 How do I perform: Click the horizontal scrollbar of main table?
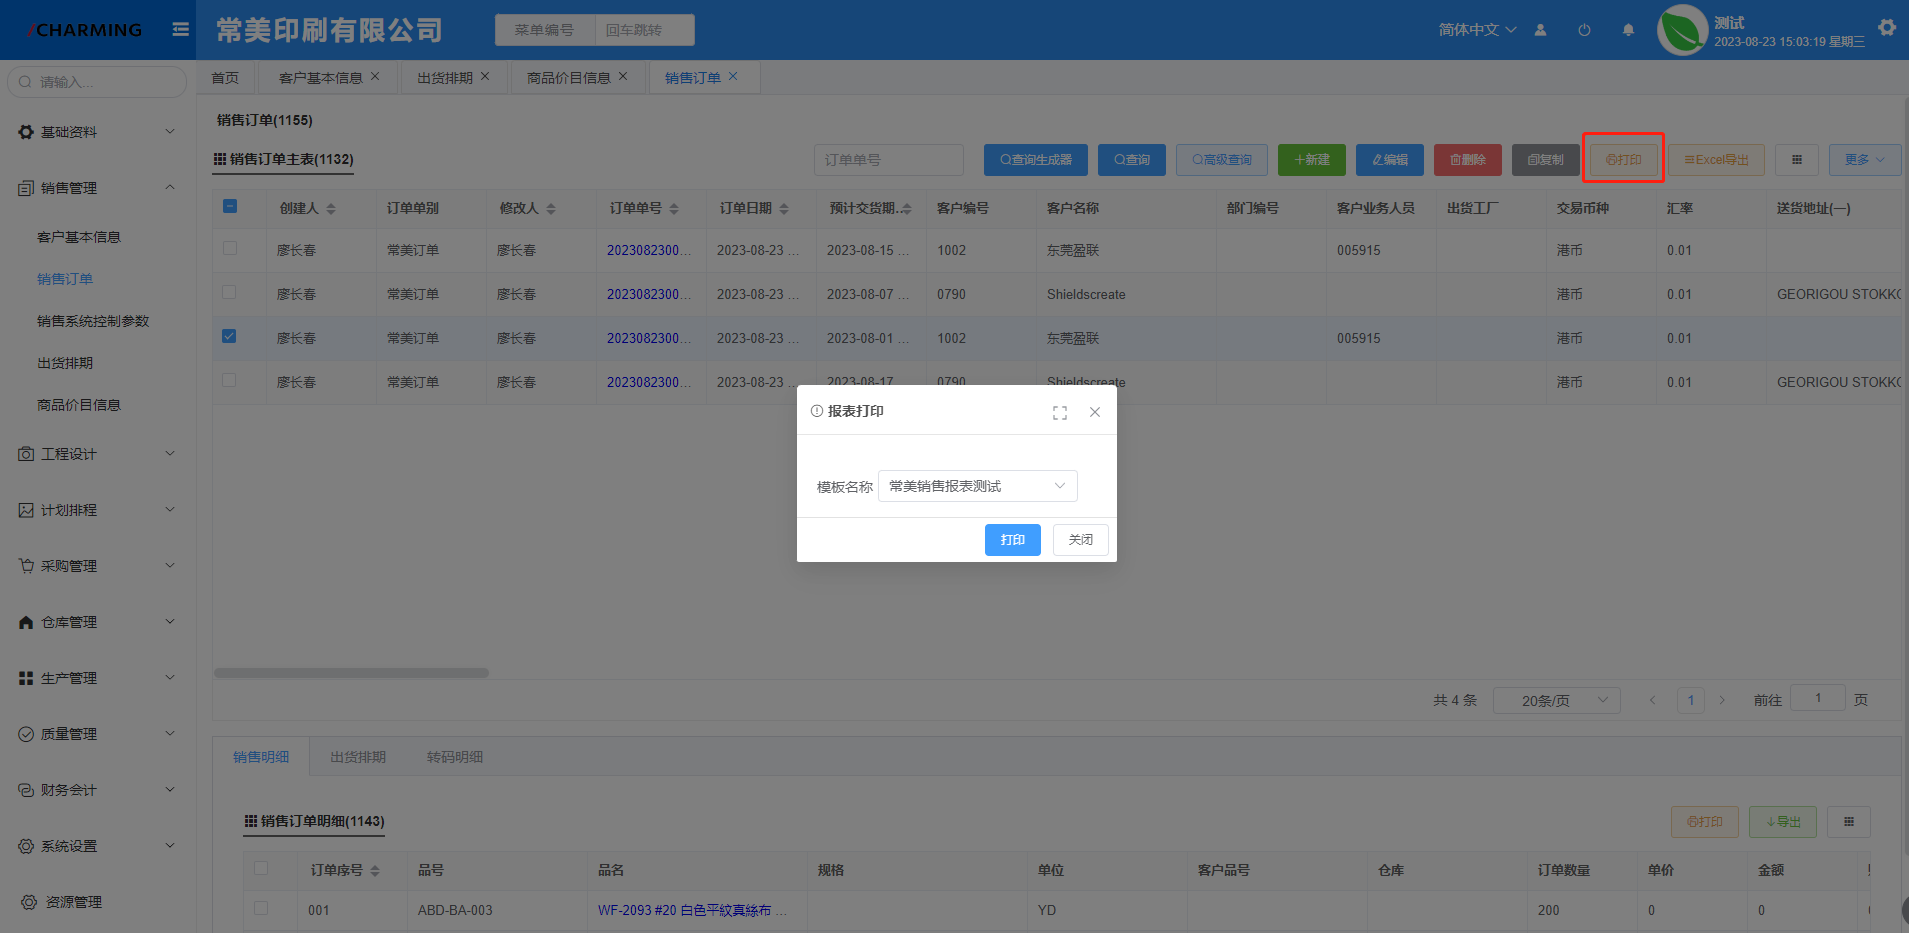(x=351, y=673)
